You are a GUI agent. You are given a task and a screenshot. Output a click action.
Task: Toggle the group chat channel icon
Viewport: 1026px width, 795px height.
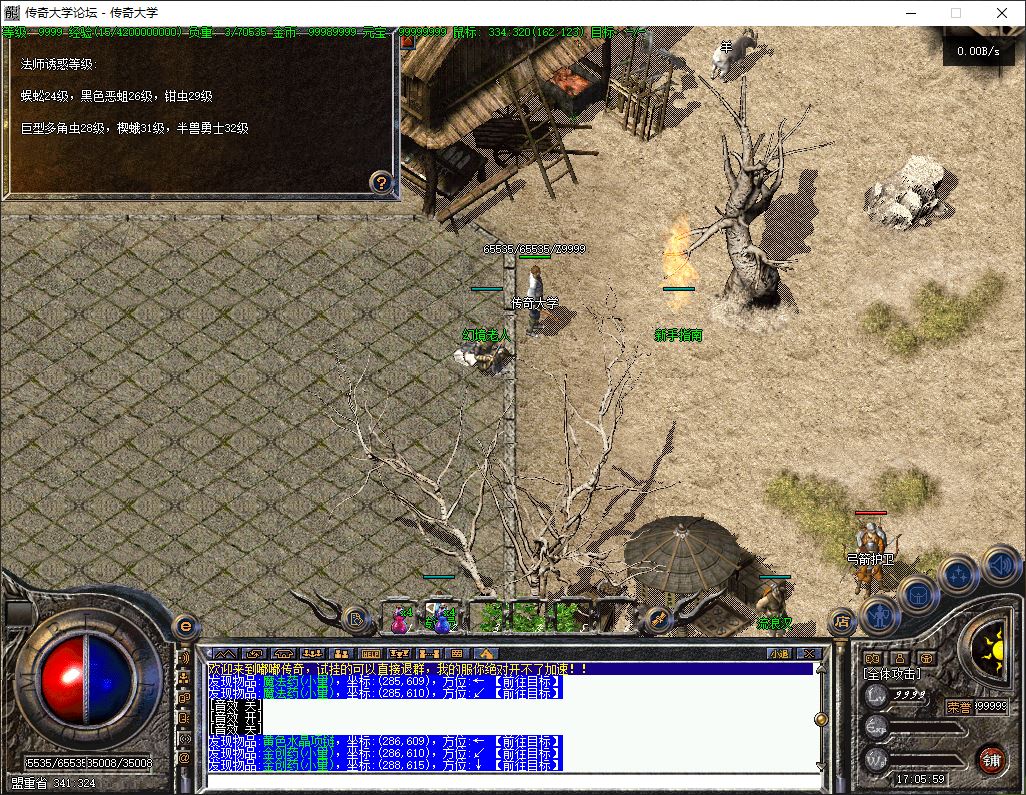pyautogui.click(x=185, y=678)
